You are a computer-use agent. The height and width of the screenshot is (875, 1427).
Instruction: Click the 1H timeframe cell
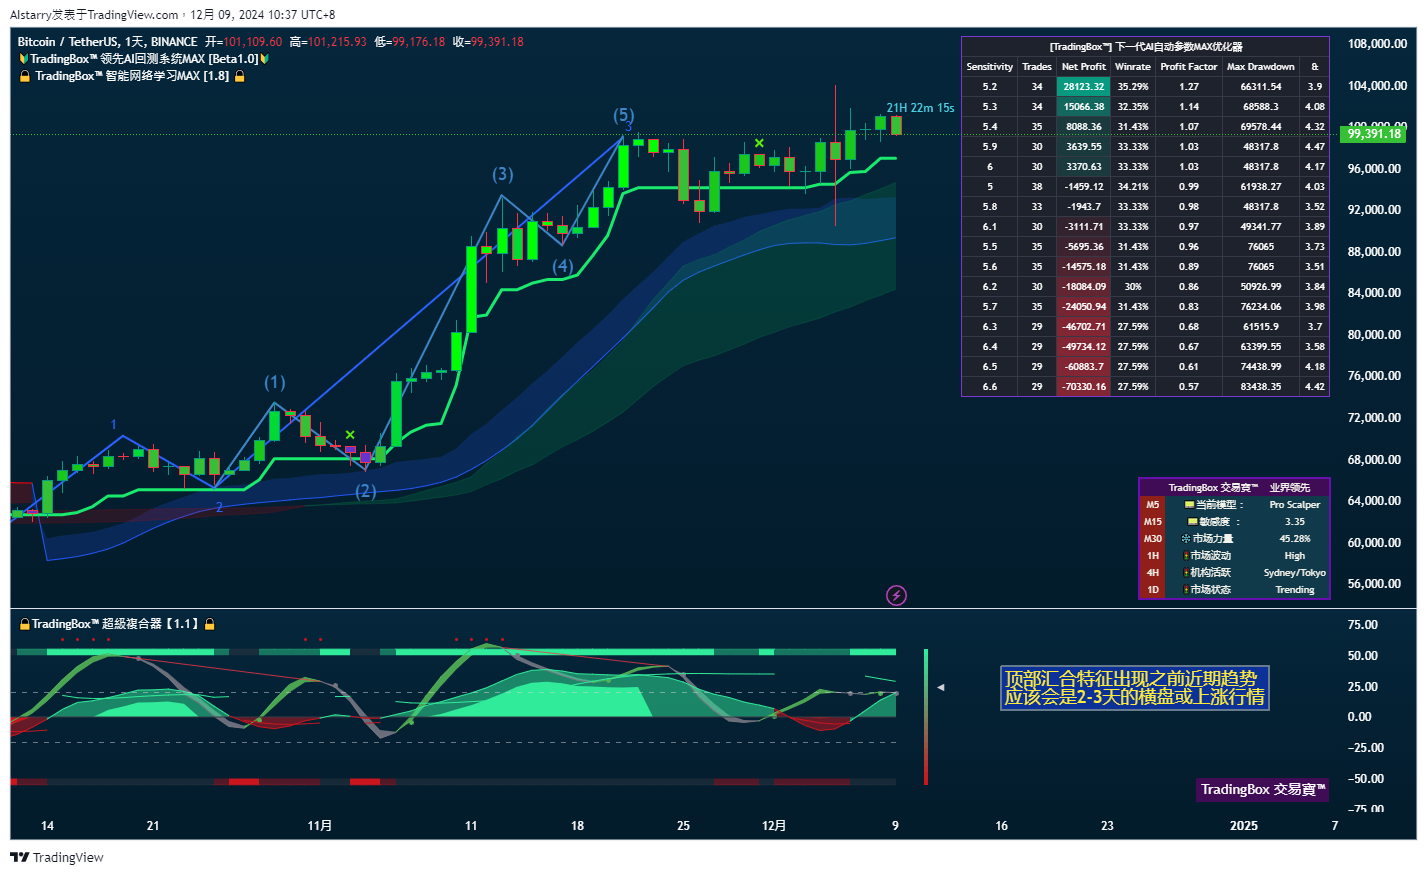click(x=1153, y=556)
